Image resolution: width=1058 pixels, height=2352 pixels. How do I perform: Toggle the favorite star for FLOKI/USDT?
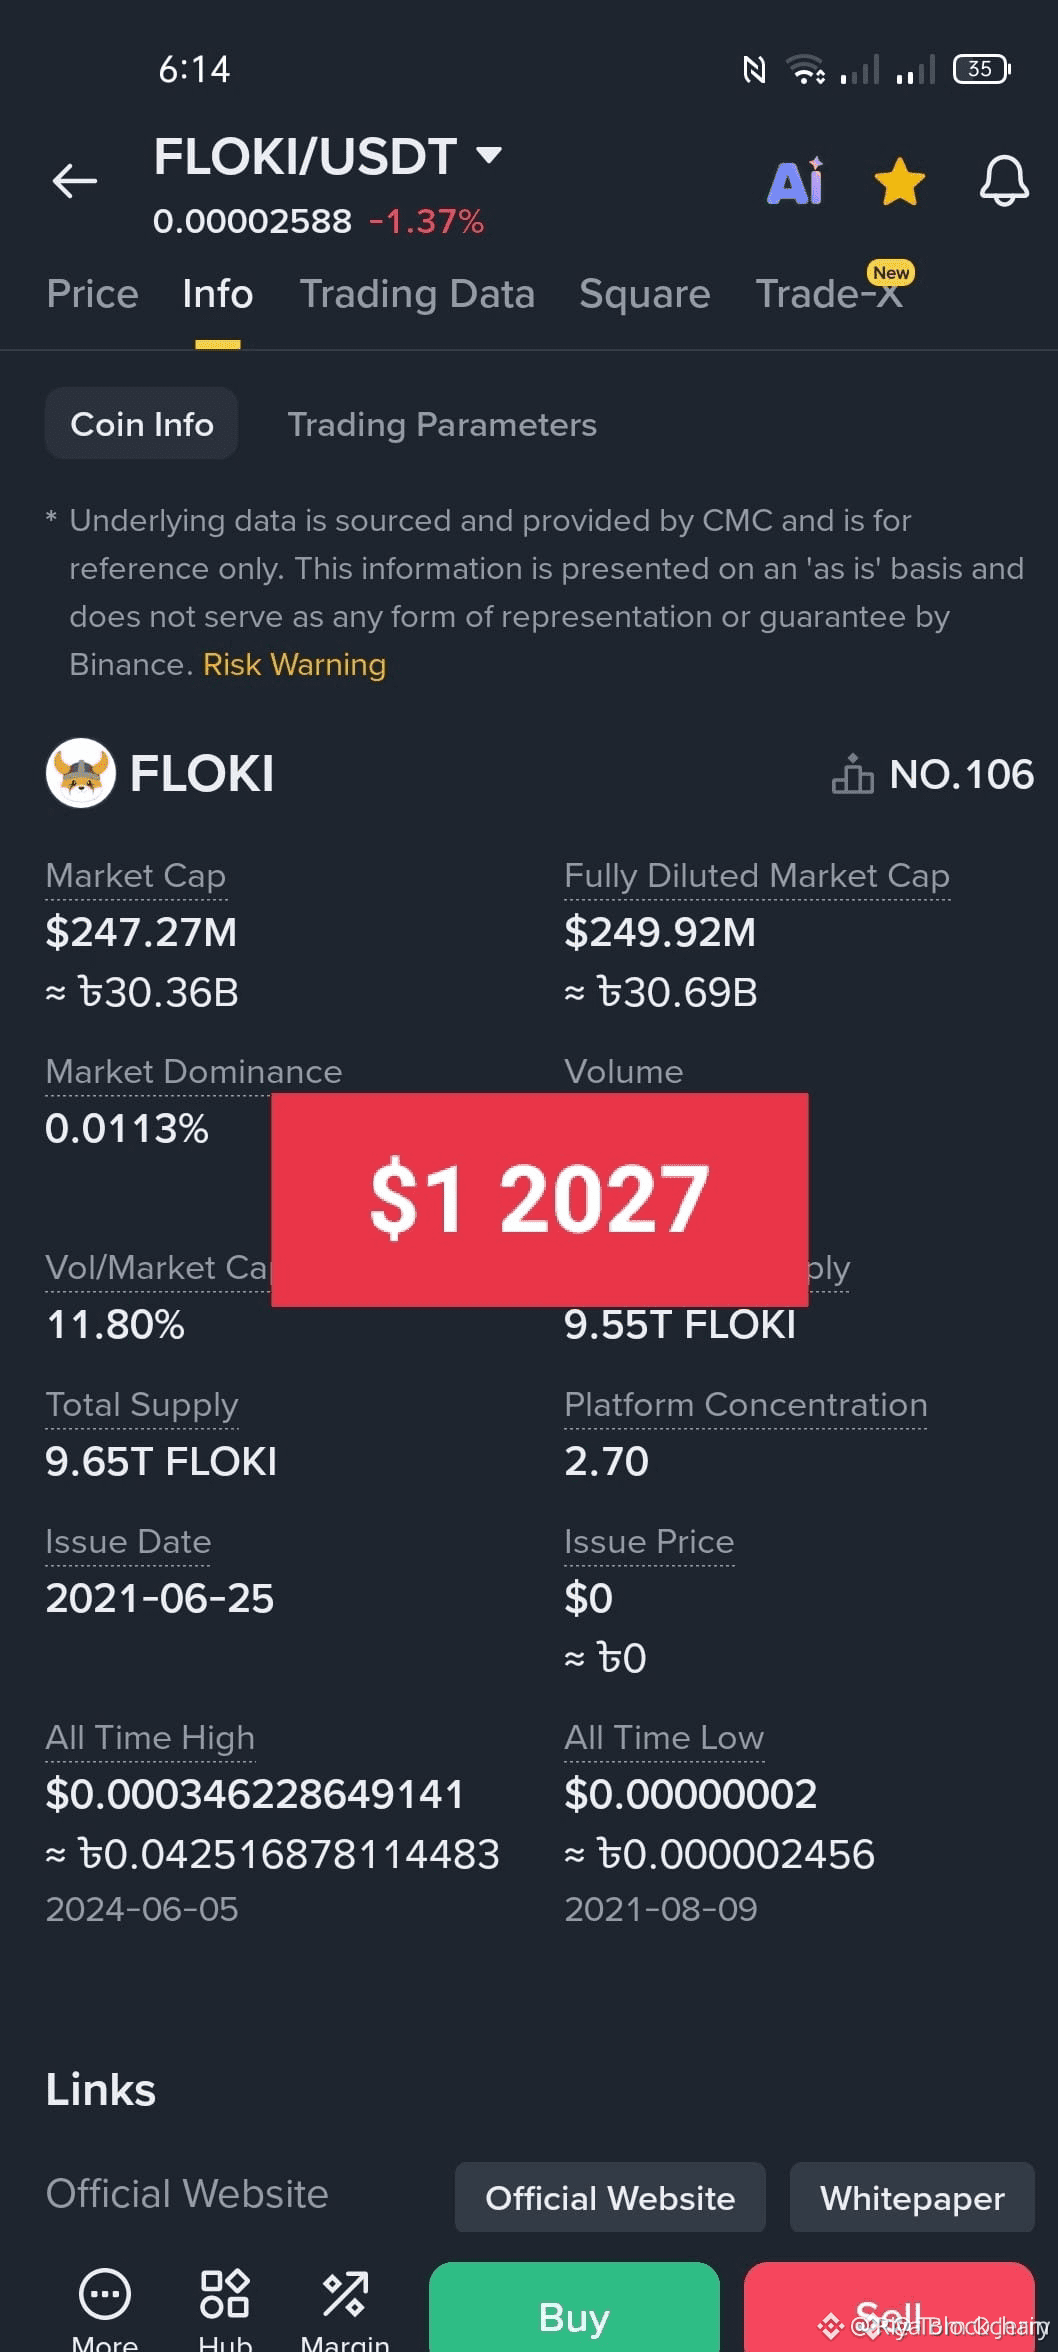pyautogui.click(x=900, y=182)
